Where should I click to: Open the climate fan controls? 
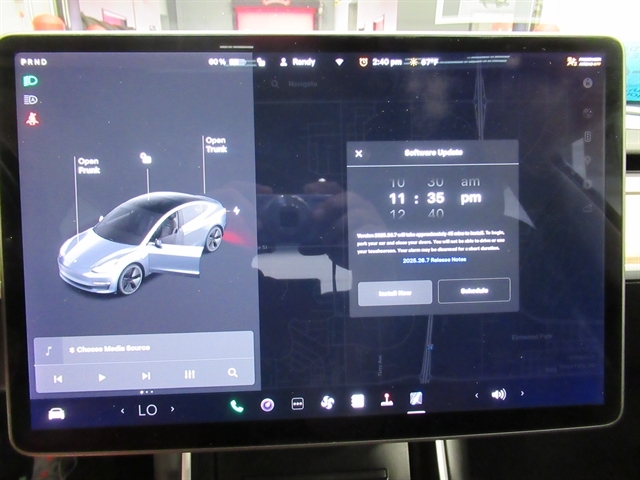[x=327, y=402]
